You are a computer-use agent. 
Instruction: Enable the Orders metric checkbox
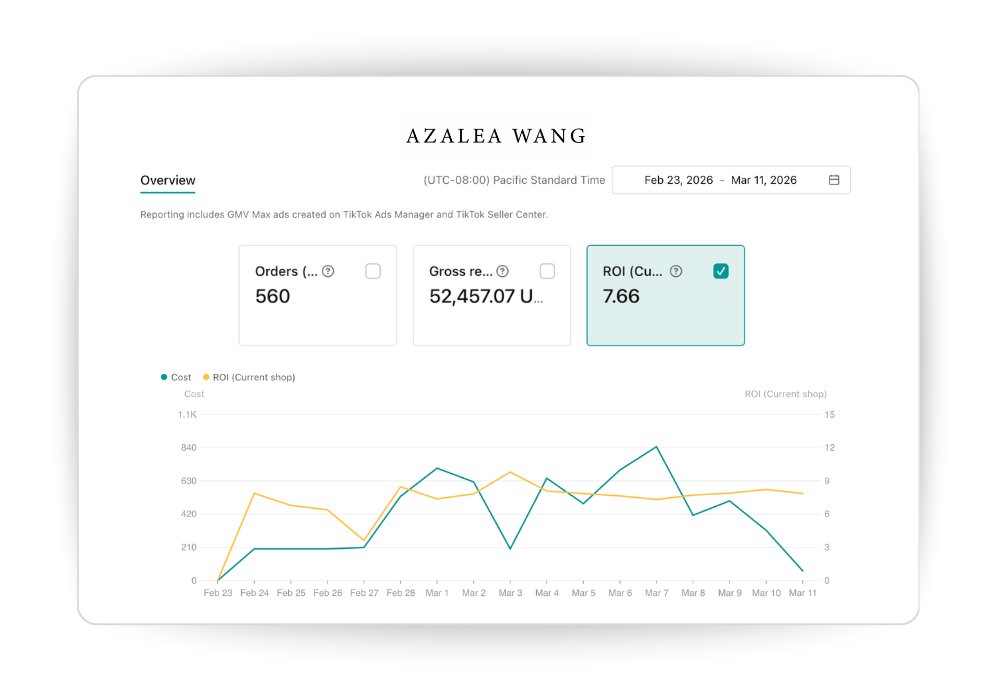[x=374, y=270]
